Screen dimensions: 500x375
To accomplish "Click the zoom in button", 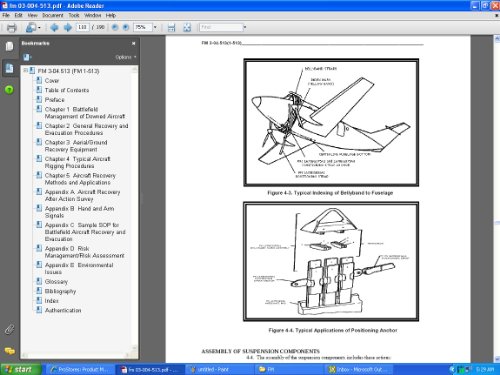I will (126, 27).
